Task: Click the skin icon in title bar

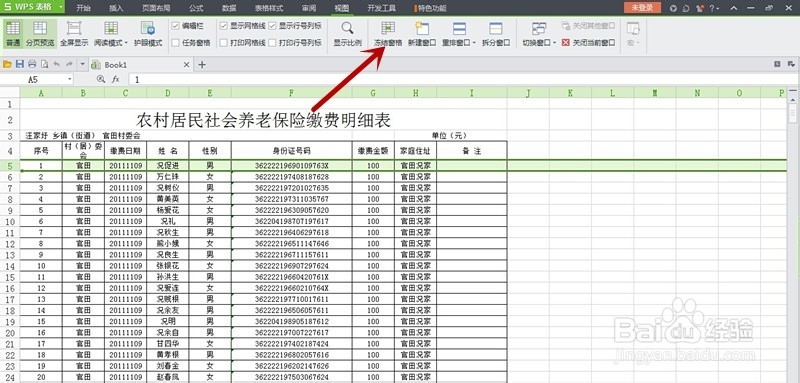Action: [x=701, y=8]
